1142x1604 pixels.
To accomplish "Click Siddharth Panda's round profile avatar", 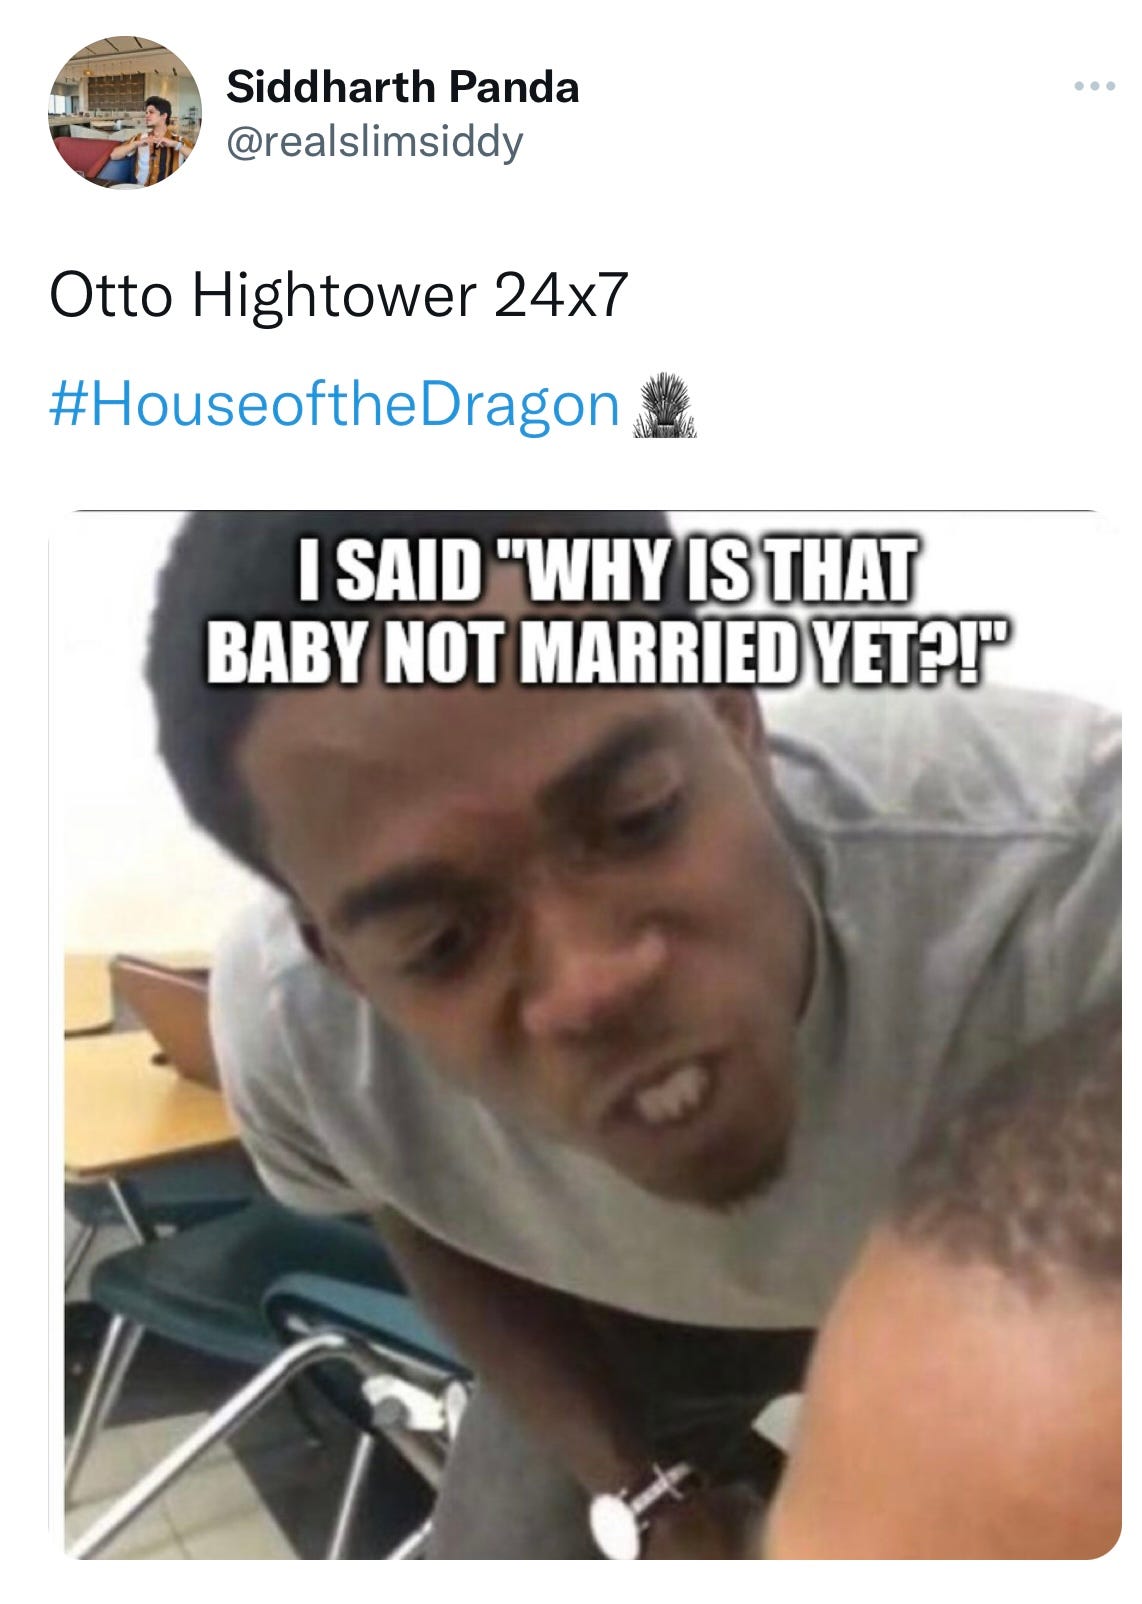I will (x=125, y=112).
